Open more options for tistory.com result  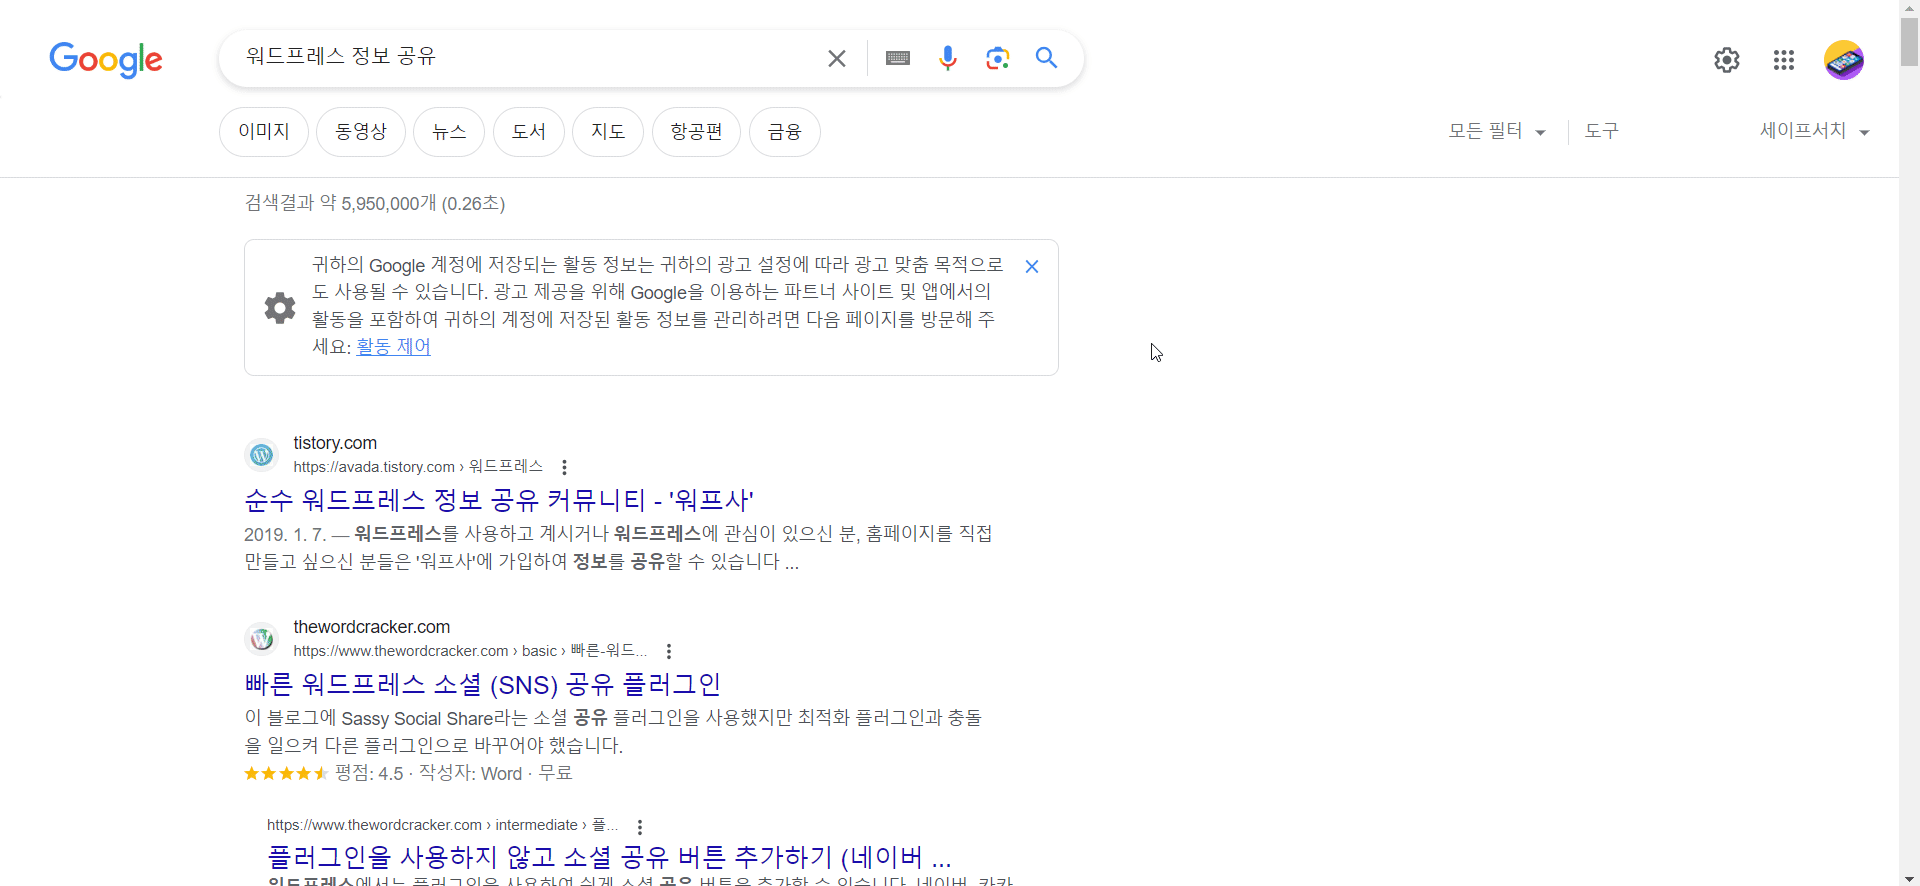click(x=565, y=467)
